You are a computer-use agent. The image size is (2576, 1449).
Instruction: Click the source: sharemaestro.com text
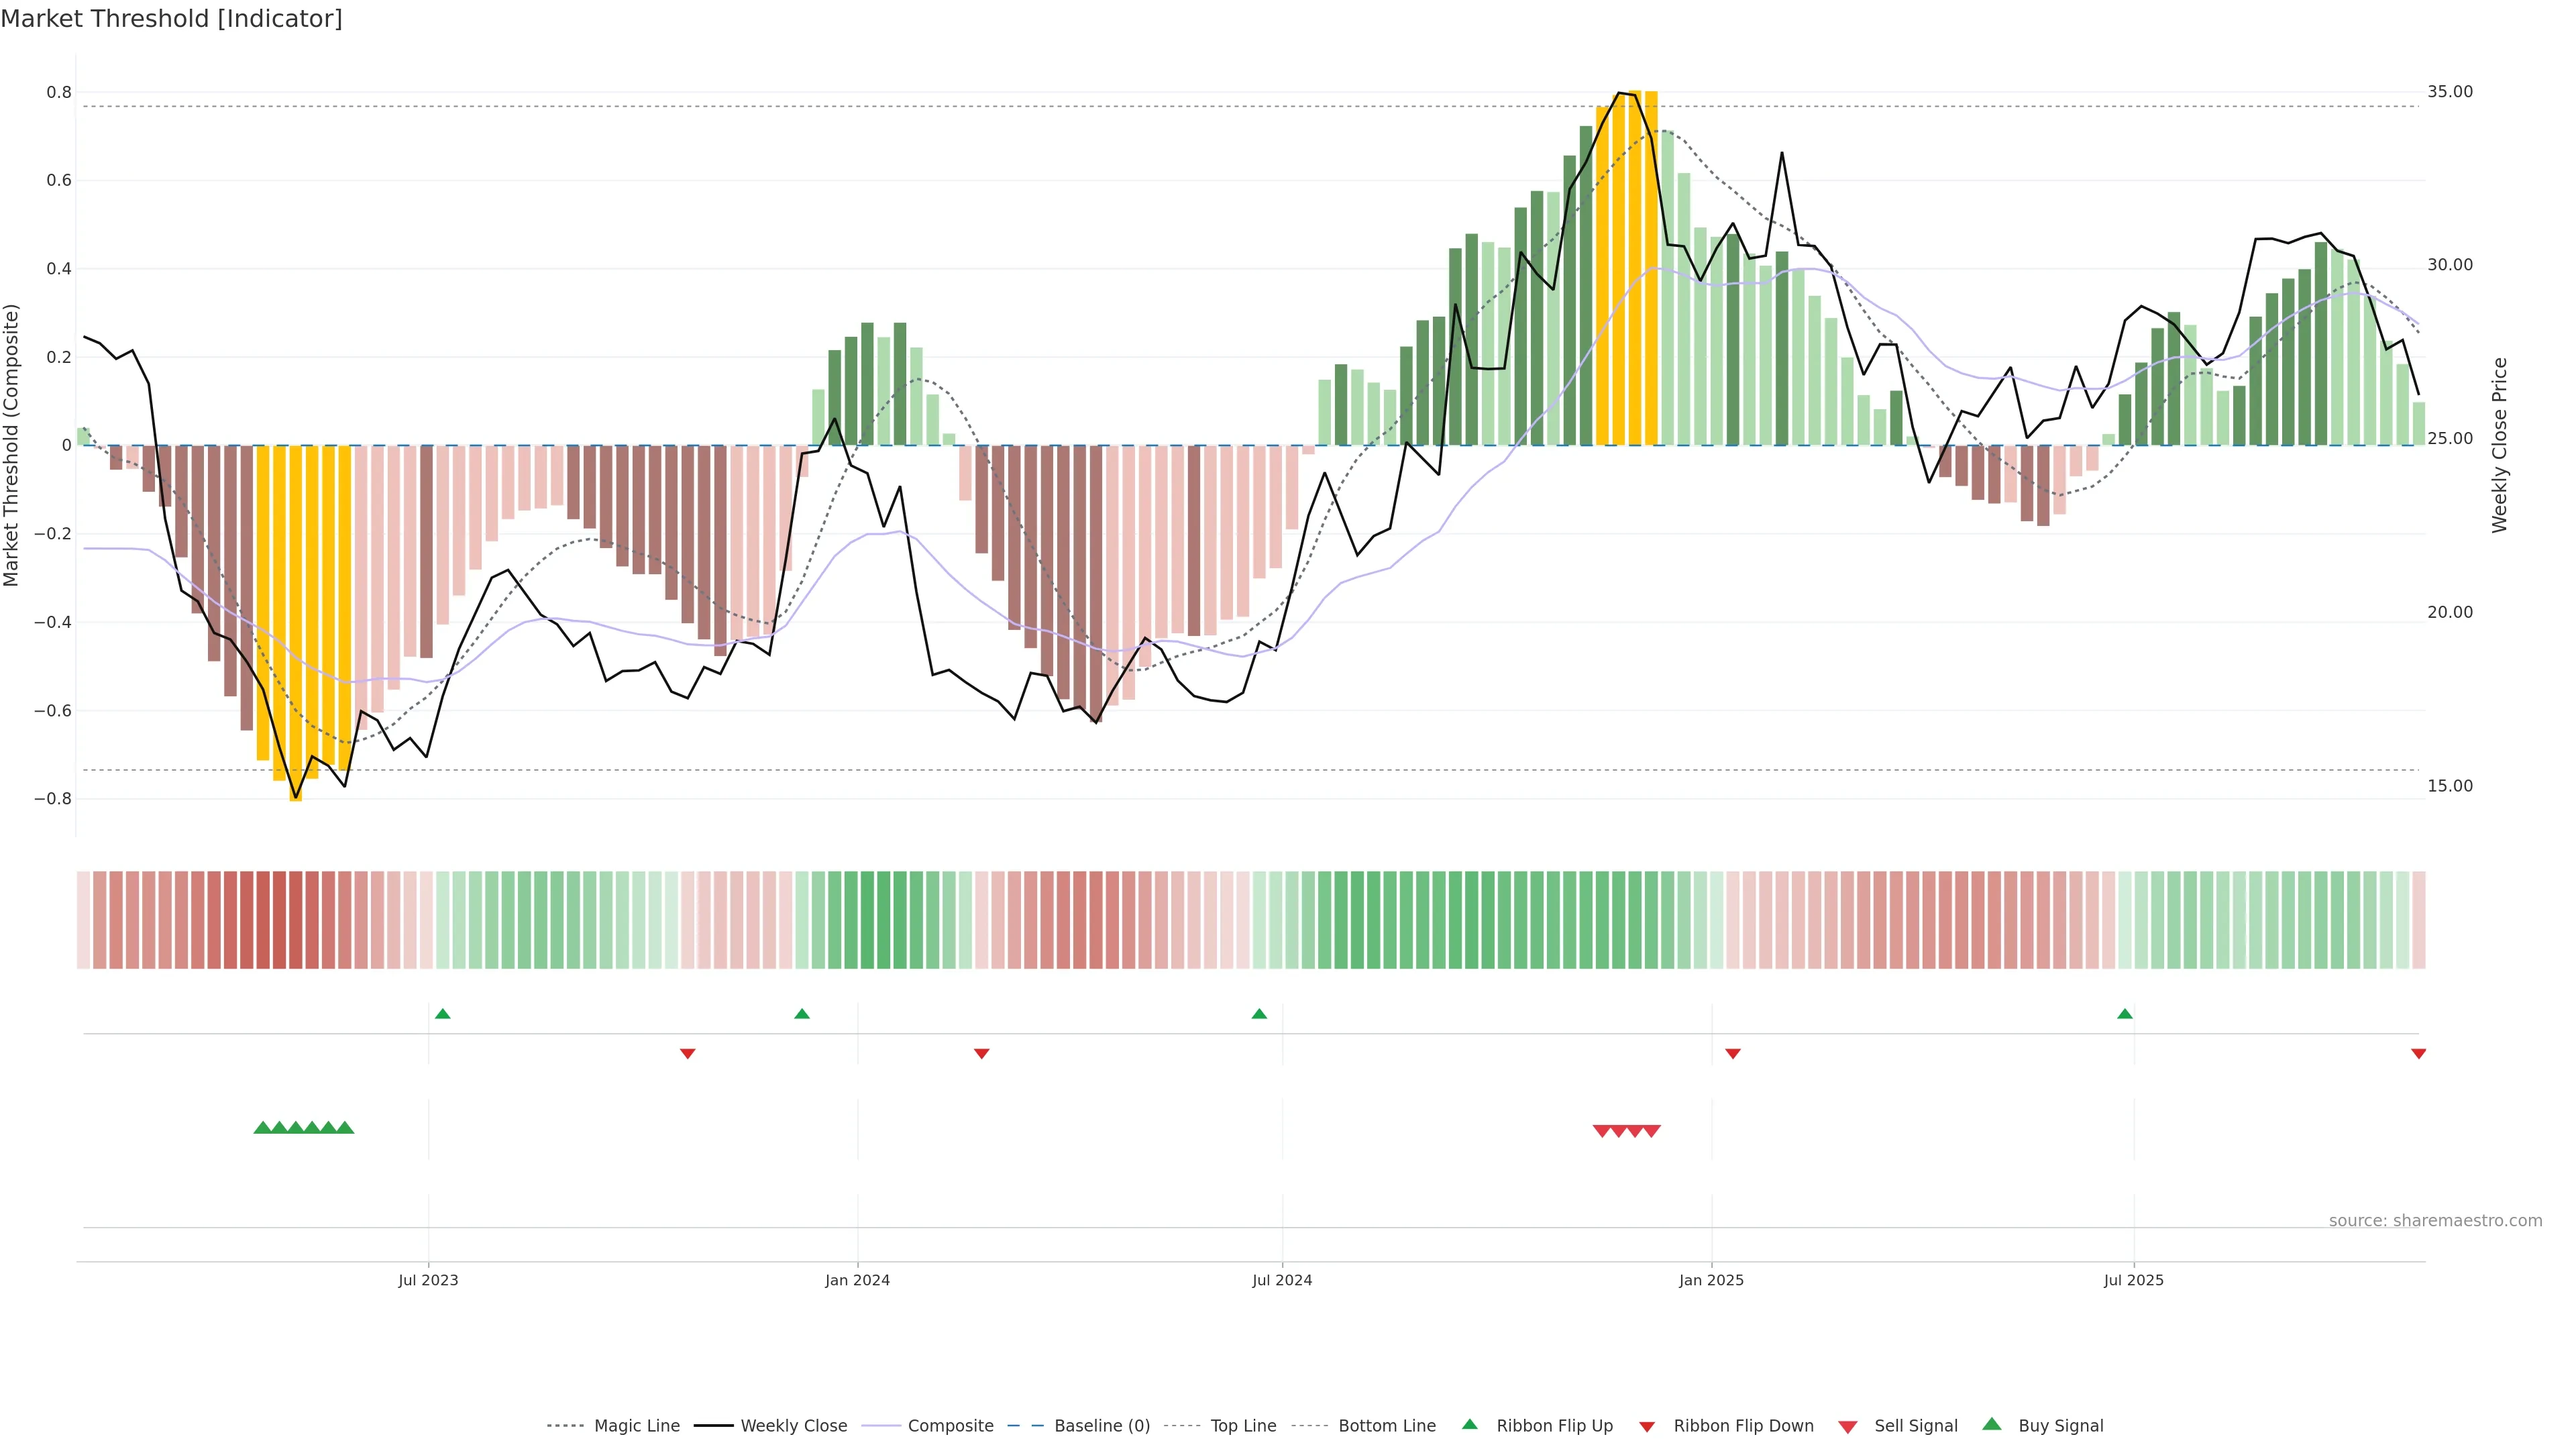click(2435, 1221)
